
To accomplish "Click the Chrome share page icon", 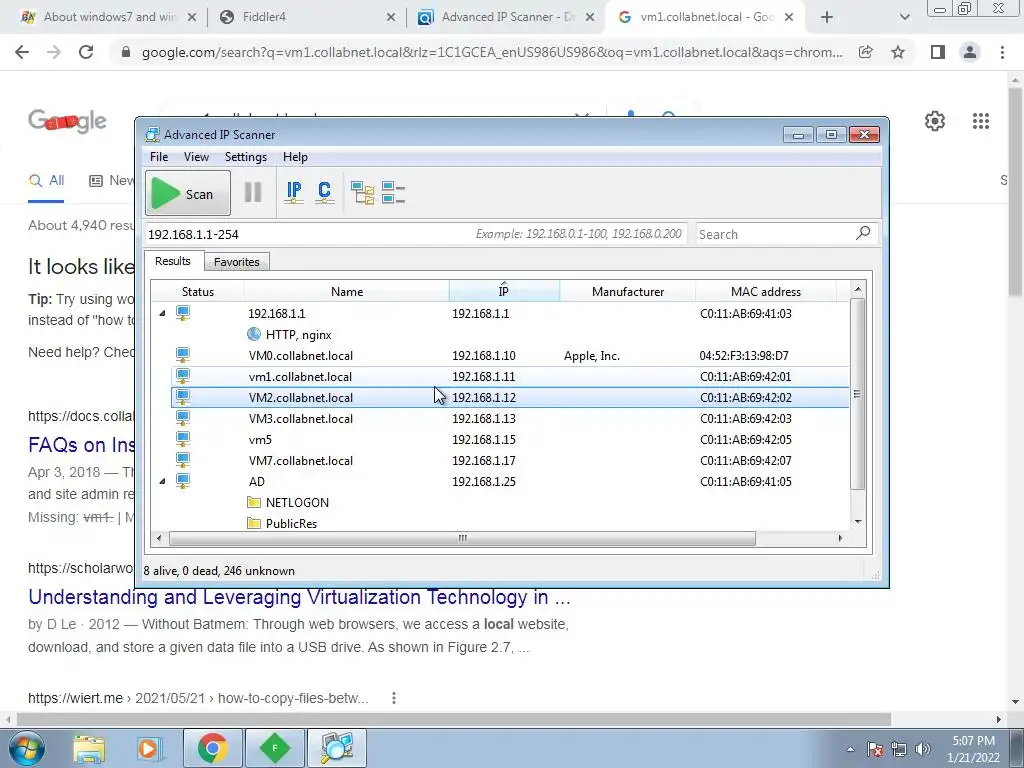I will coord(866,52).
